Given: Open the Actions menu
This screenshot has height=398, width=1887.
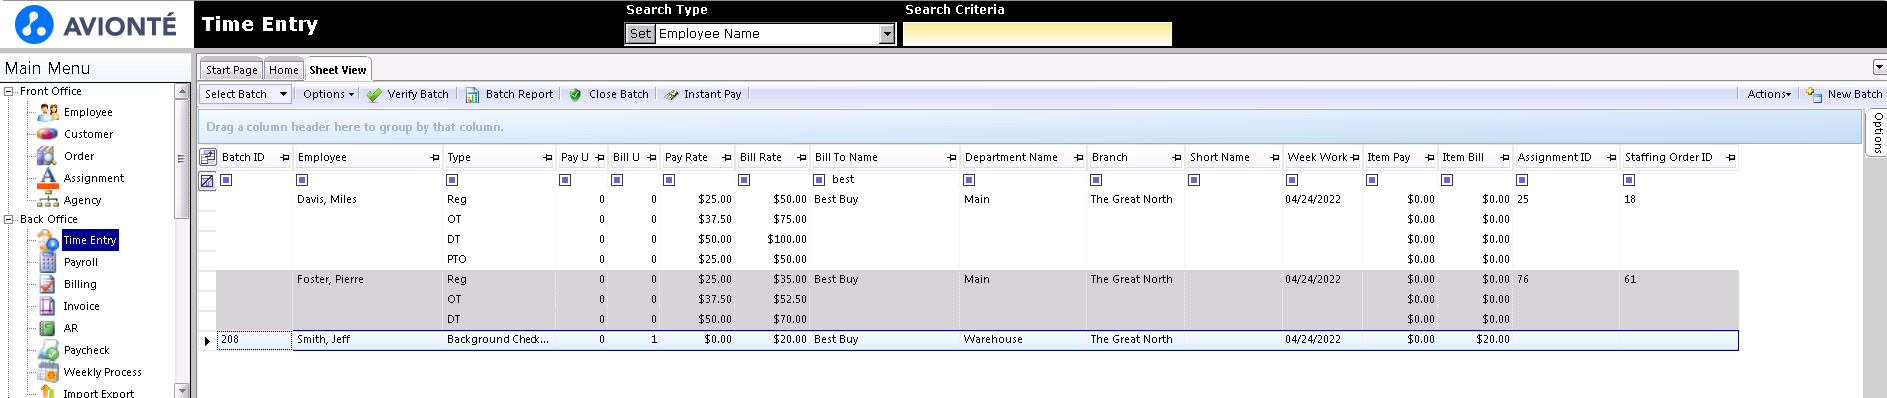Looking at the screenshot, I should click(1769, 94).
